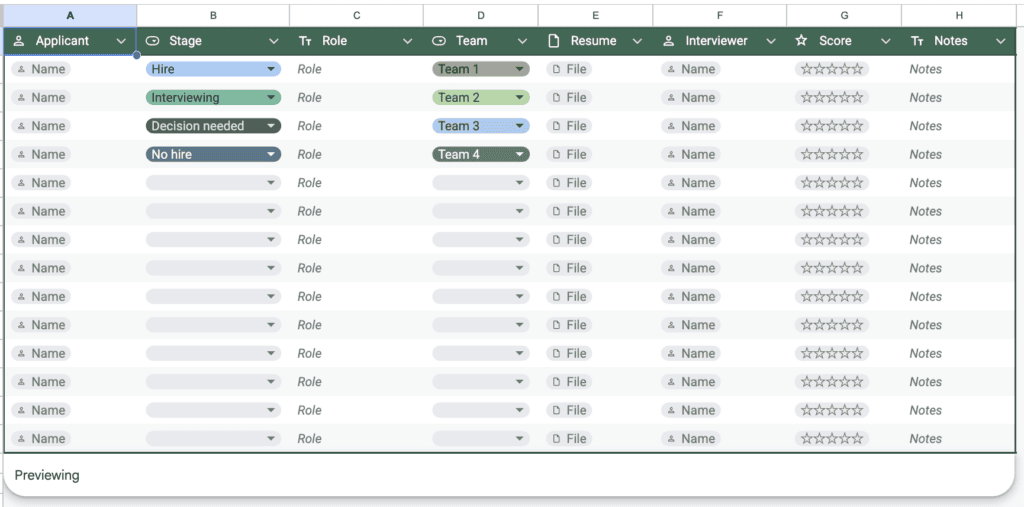Select column C header
The height and width of the screenshot is (507, 1024).
click(356, 15)
